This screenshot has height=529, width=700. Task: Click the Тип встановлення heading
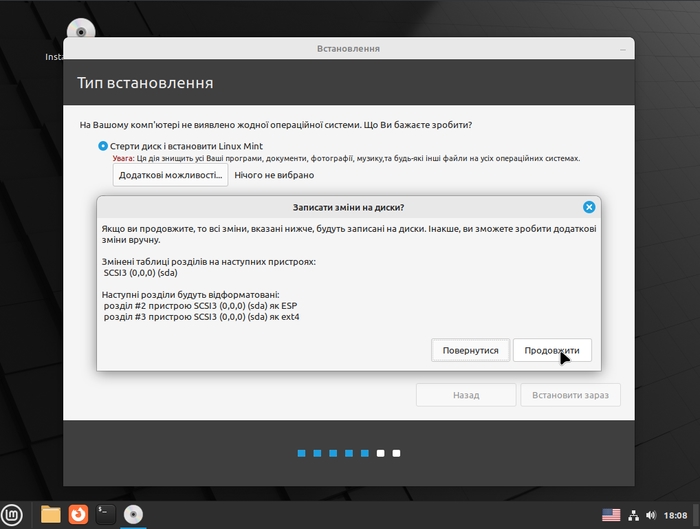145,83
